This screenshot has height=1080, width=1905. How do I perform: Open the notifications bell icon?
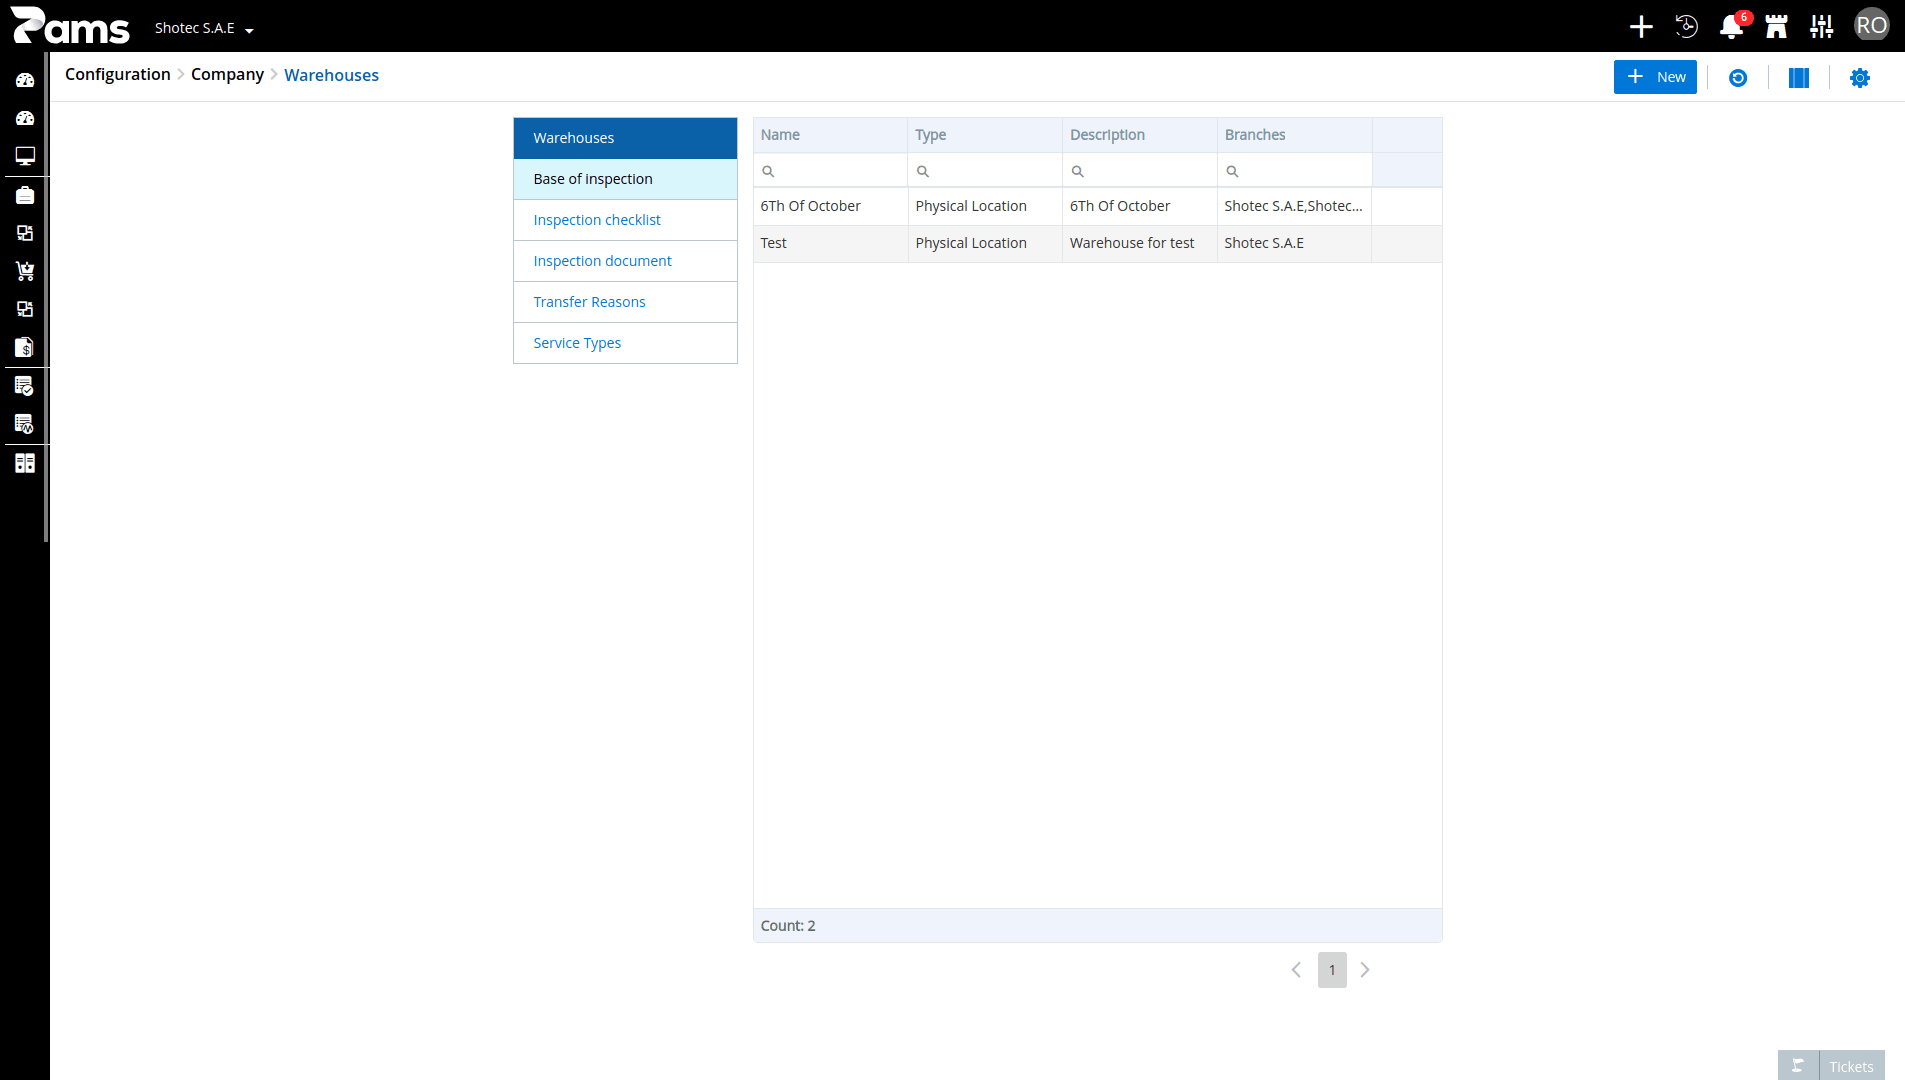[1731, 27]
